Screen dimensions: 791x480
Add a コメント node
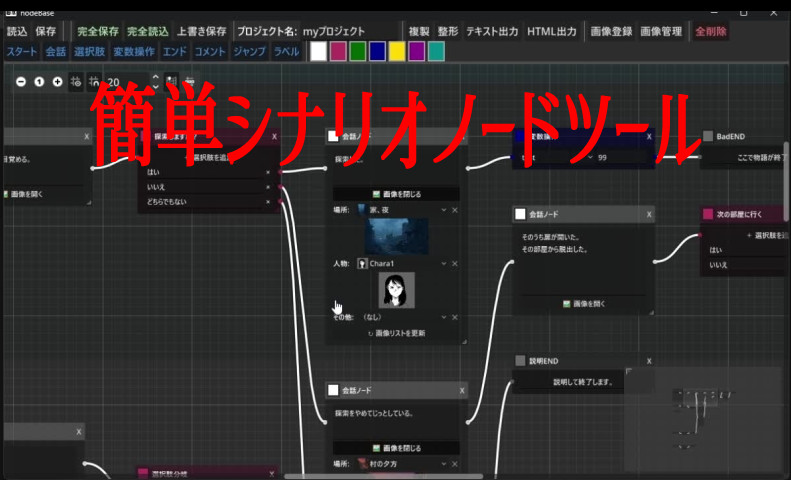pyautogui.click(x=210, y=51)
